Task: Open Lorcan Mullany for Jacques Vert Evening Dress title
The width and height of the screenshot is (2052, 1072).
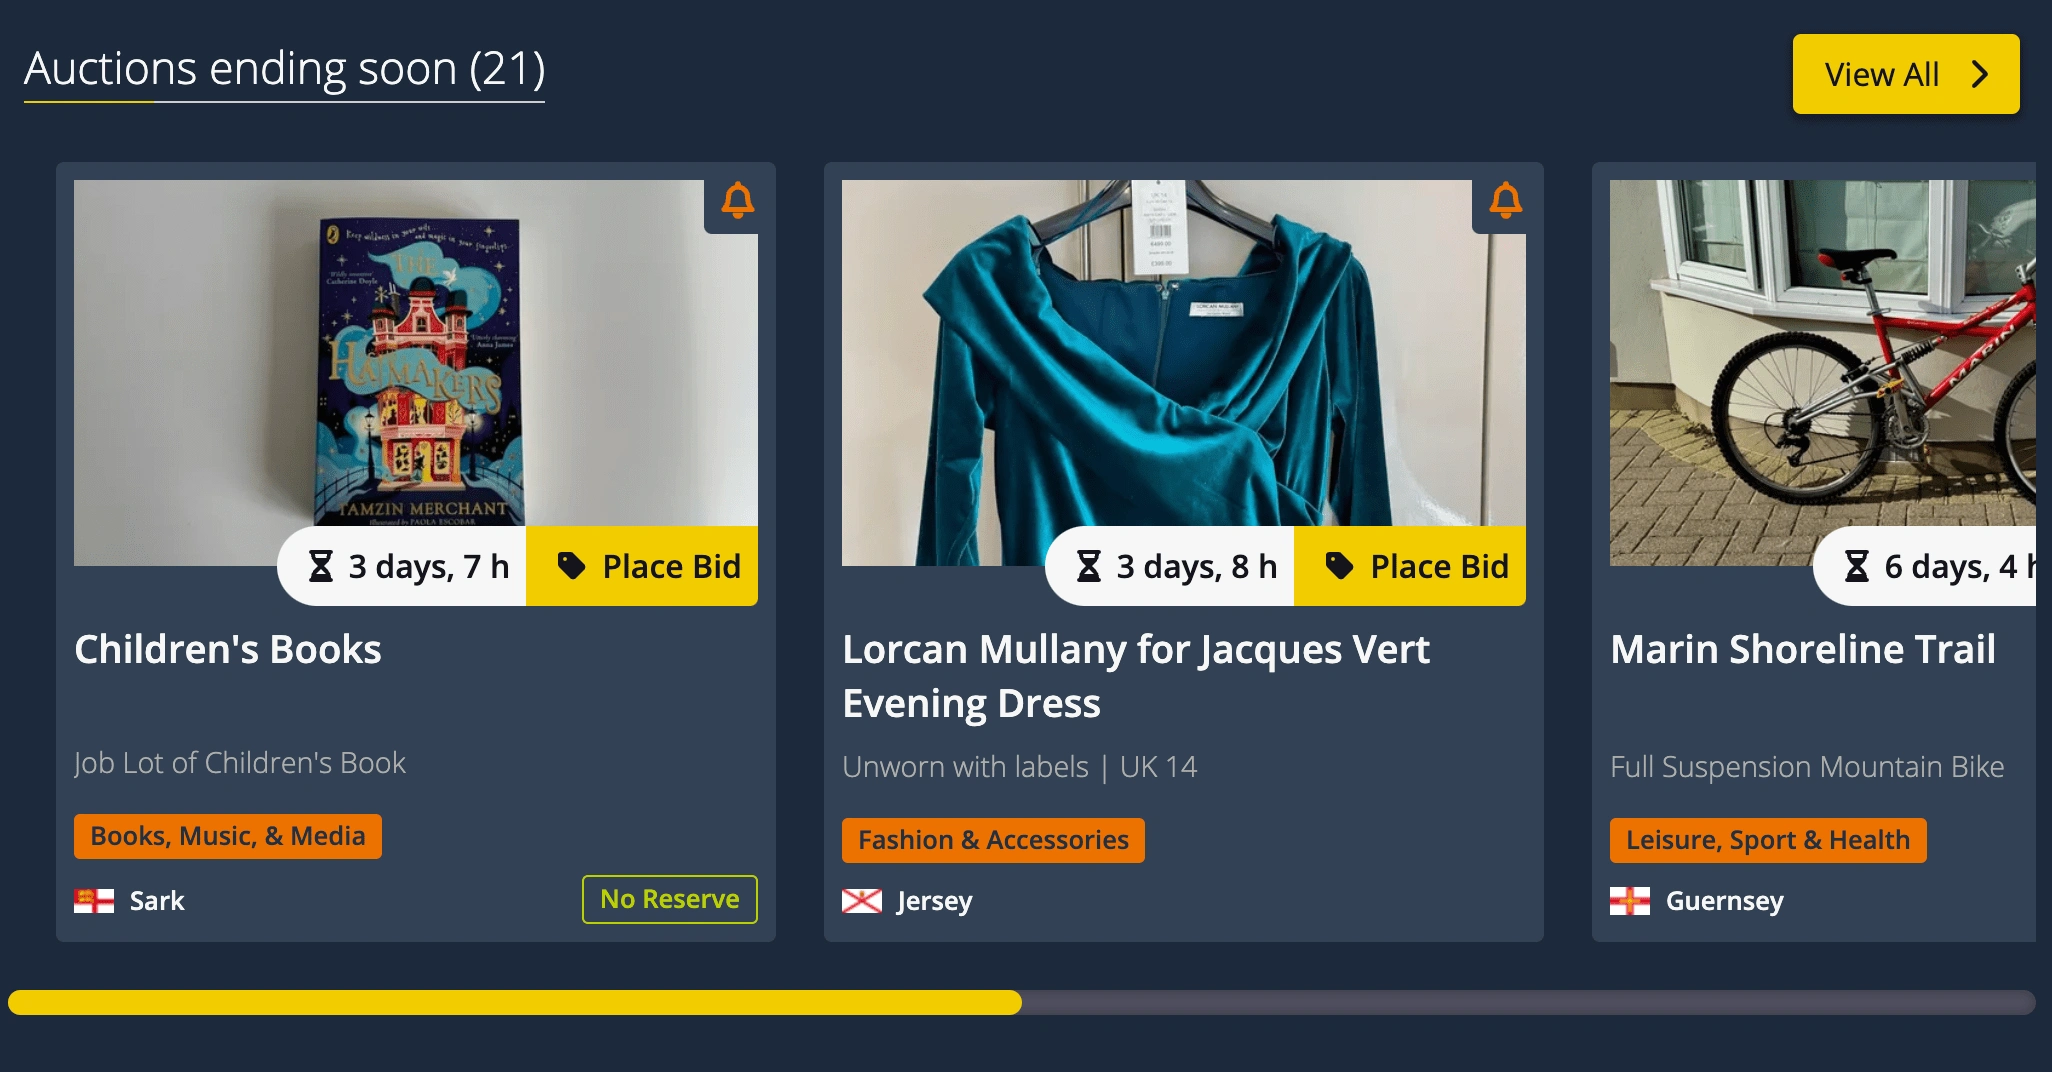Action: coord(1136,677)
